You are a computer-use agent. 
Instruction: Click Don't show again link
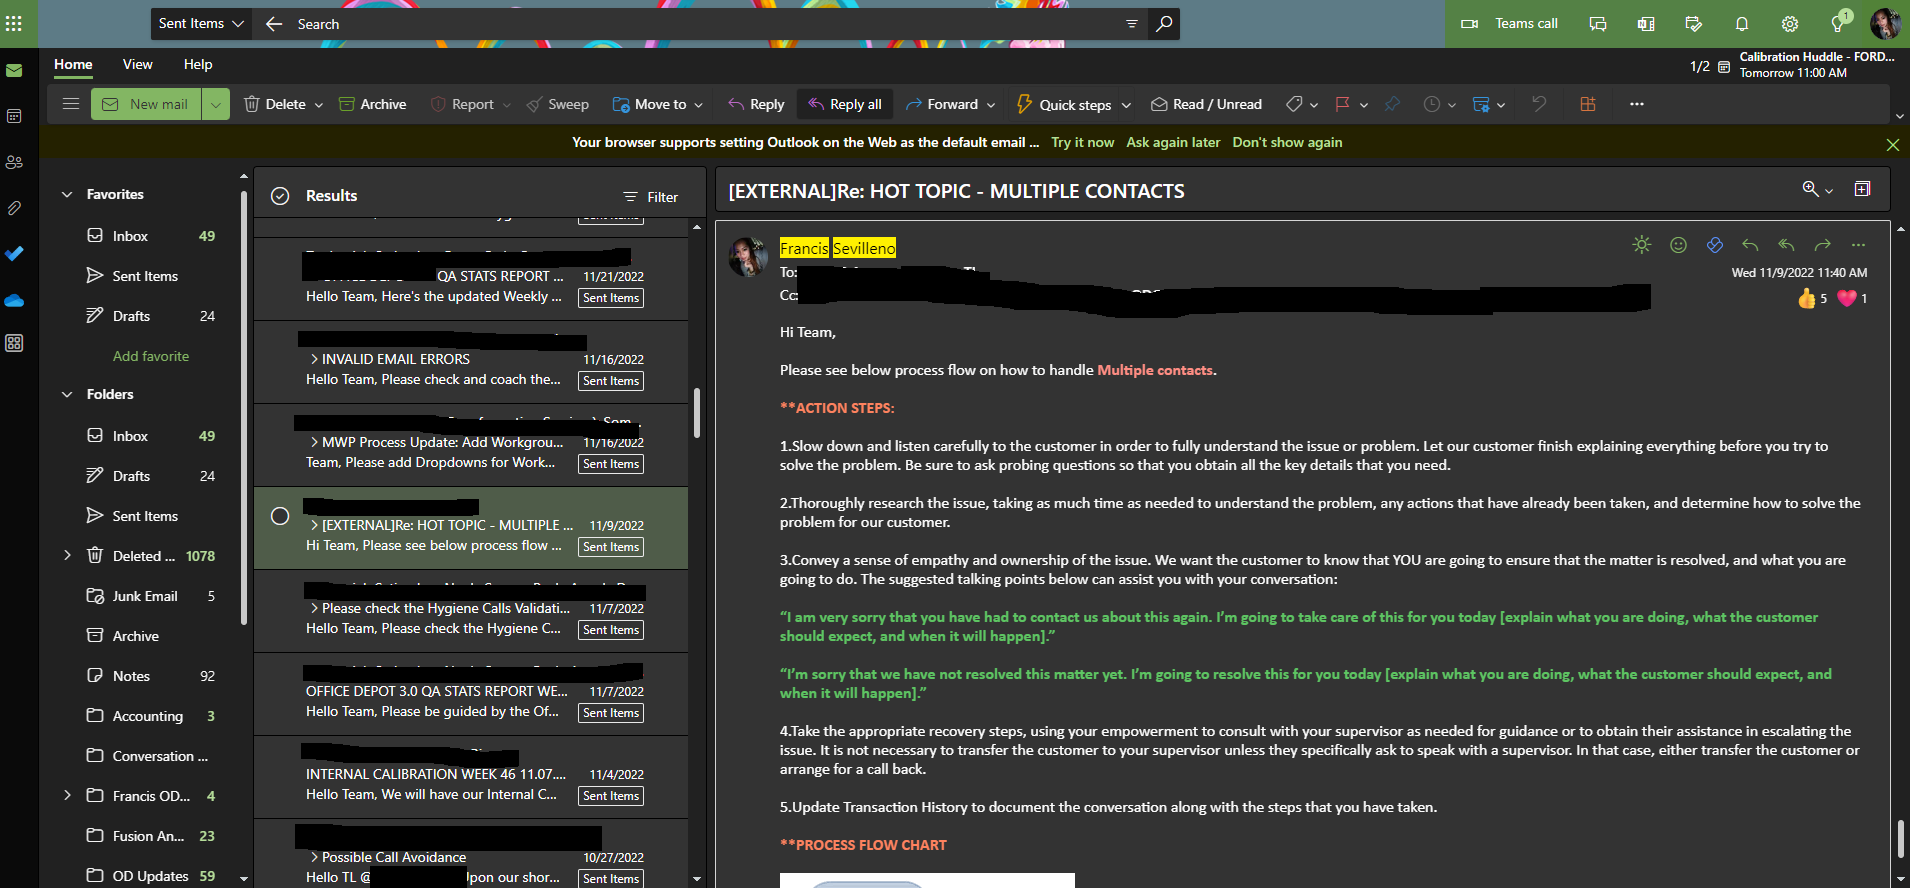point(1287,142)
